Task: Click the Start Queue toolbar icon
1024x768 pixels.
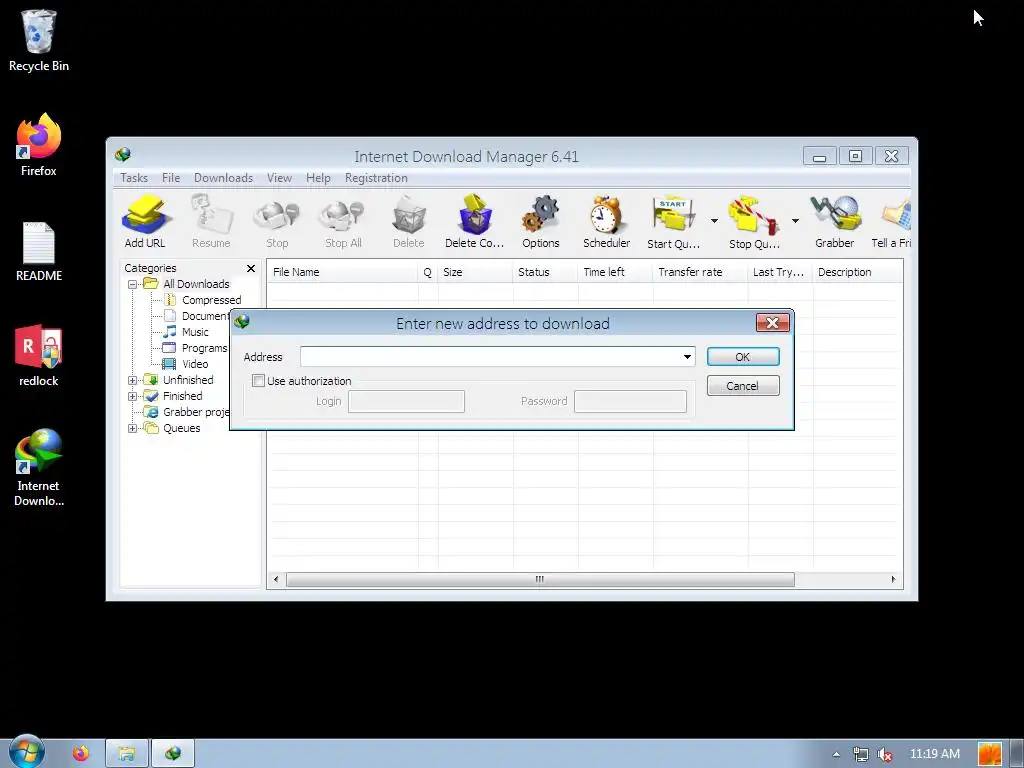Action: 673,221
